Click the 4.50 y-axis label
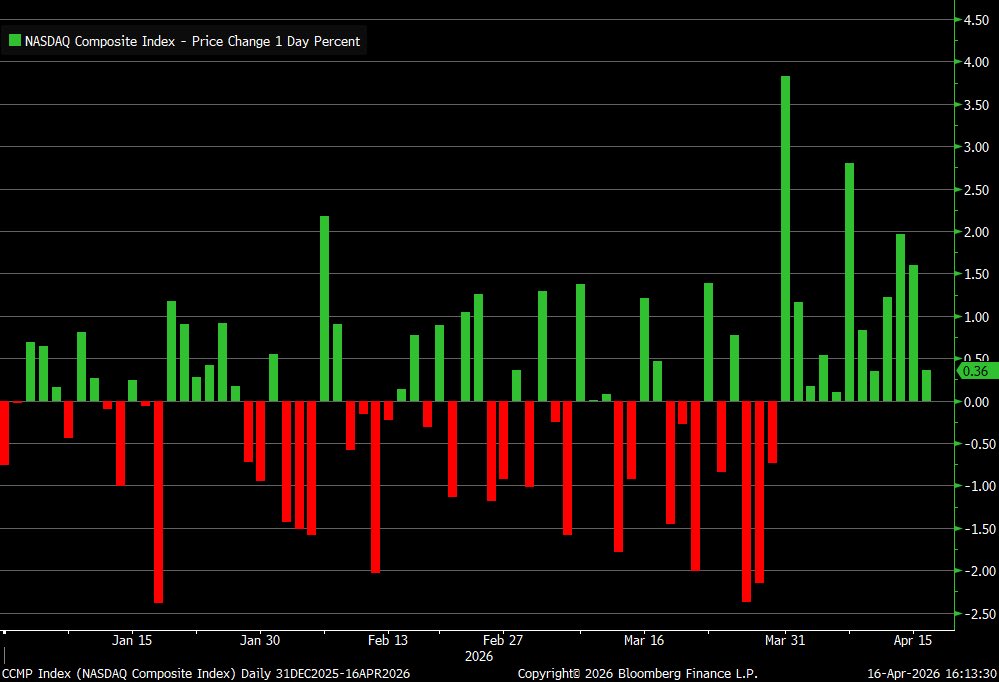This screenshot has height=682, width=999. 976,20
